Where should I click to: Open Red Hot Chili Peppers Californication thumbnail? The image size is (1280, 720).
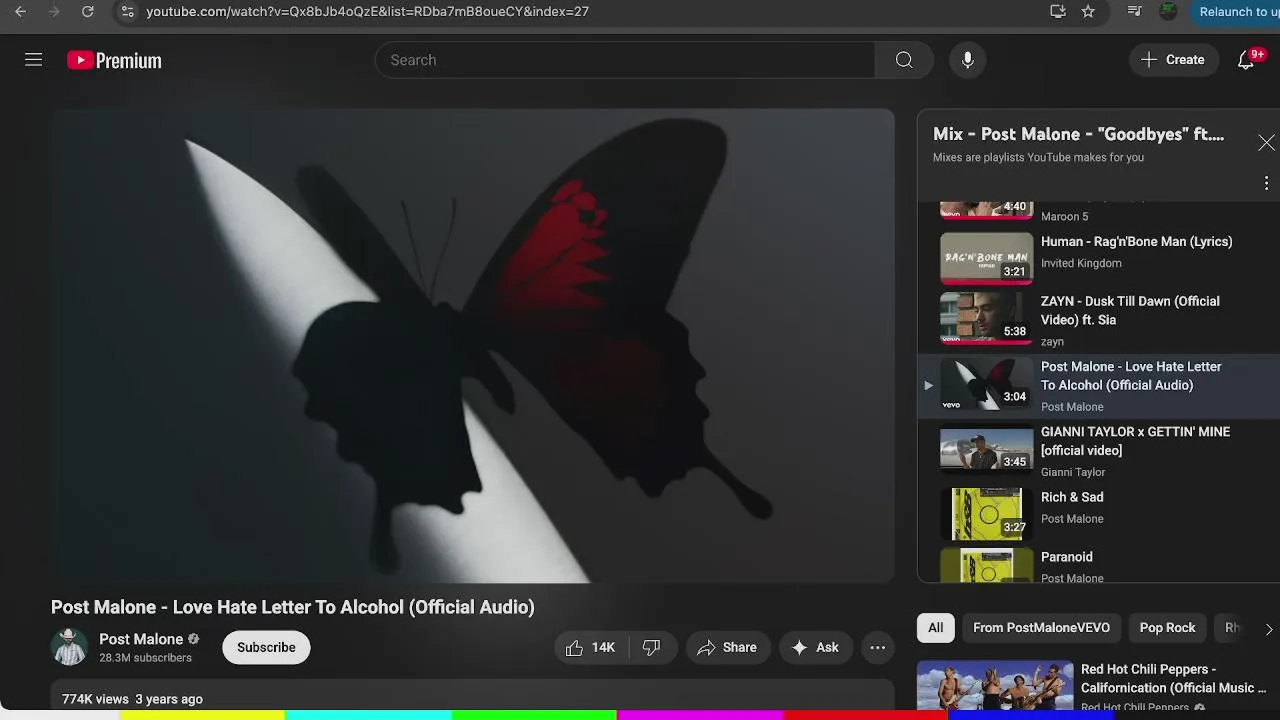point(995,685)
